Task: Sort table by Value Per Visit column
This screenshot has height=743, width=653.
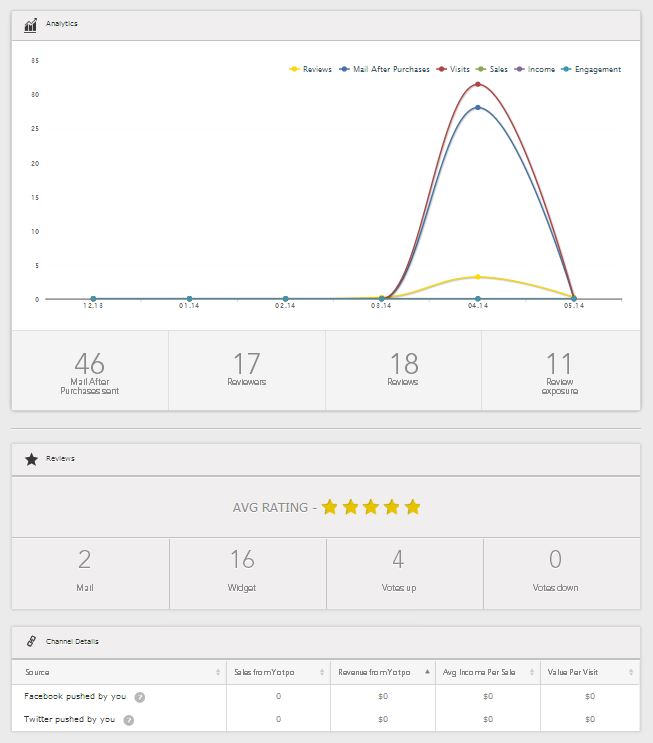Action: coord(590,672)
